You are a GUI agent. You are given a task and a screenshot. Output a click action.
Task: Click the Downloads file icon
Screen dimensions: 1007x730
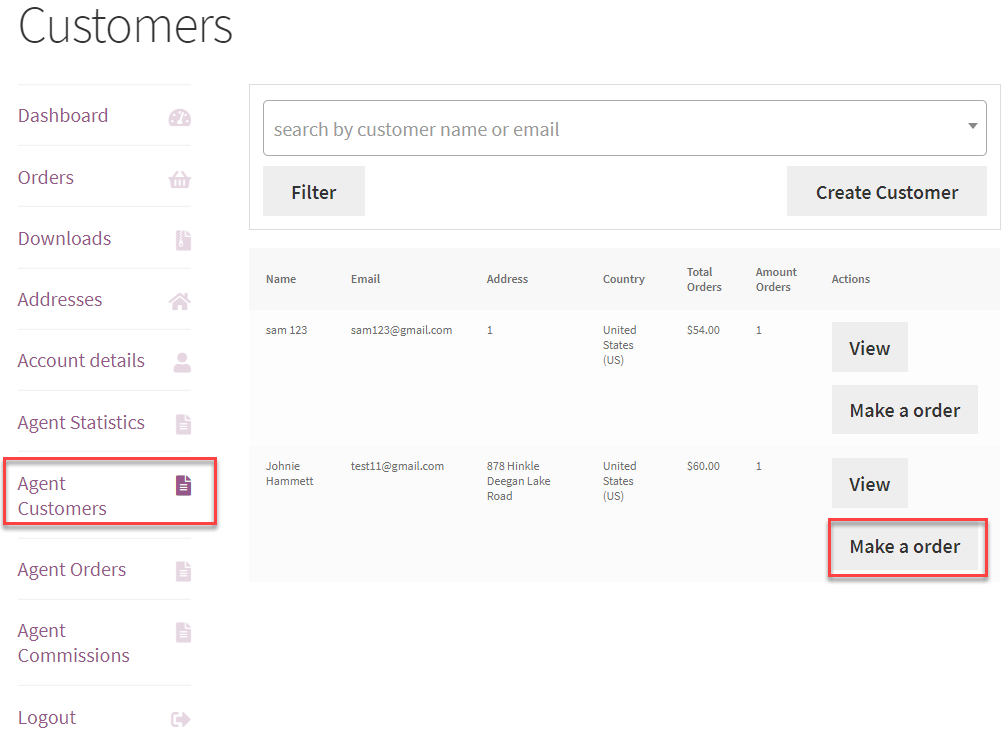click(183, 241)
